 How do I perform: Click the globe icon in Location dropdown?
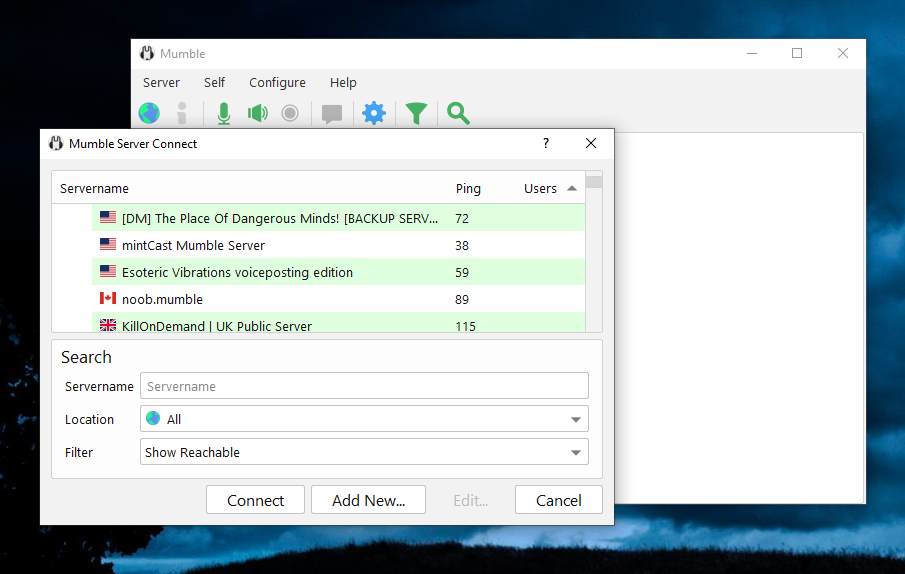click(153, 418)
